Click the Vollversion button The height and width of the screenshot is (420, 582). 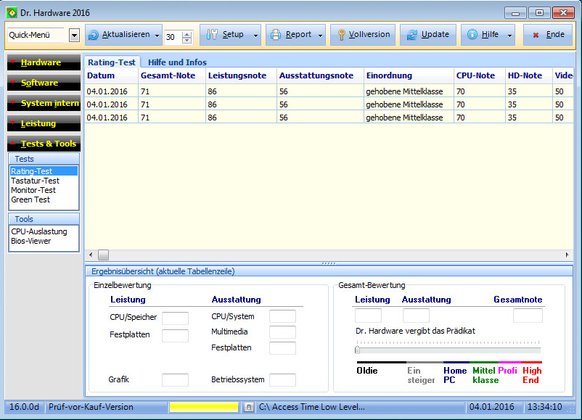[x=363, y=35]
